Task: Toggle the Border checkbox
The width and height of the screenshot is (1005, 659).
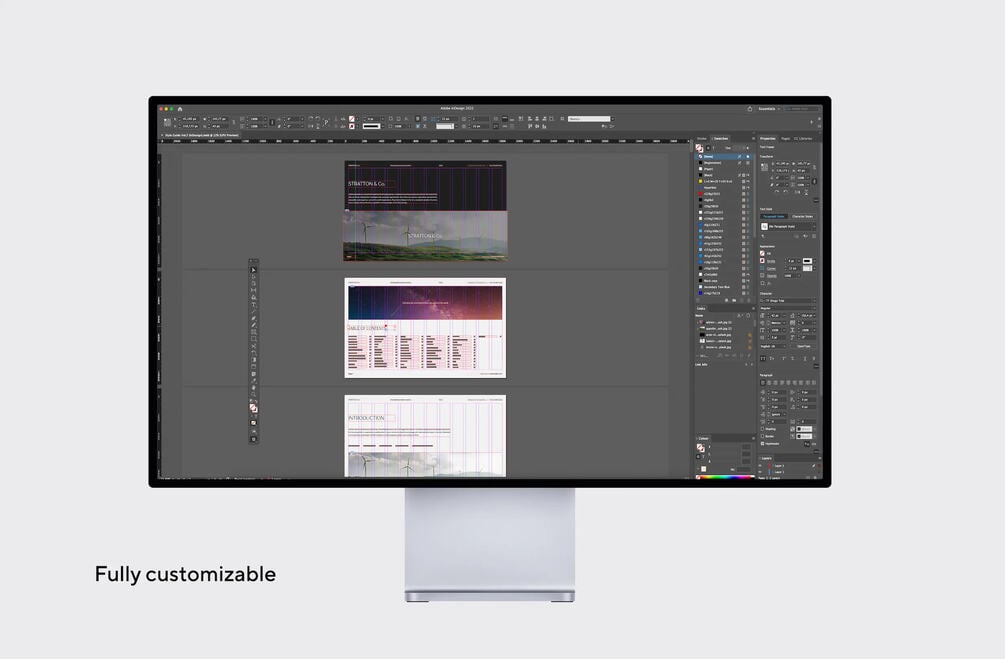Action: click(x=762, y=437)
